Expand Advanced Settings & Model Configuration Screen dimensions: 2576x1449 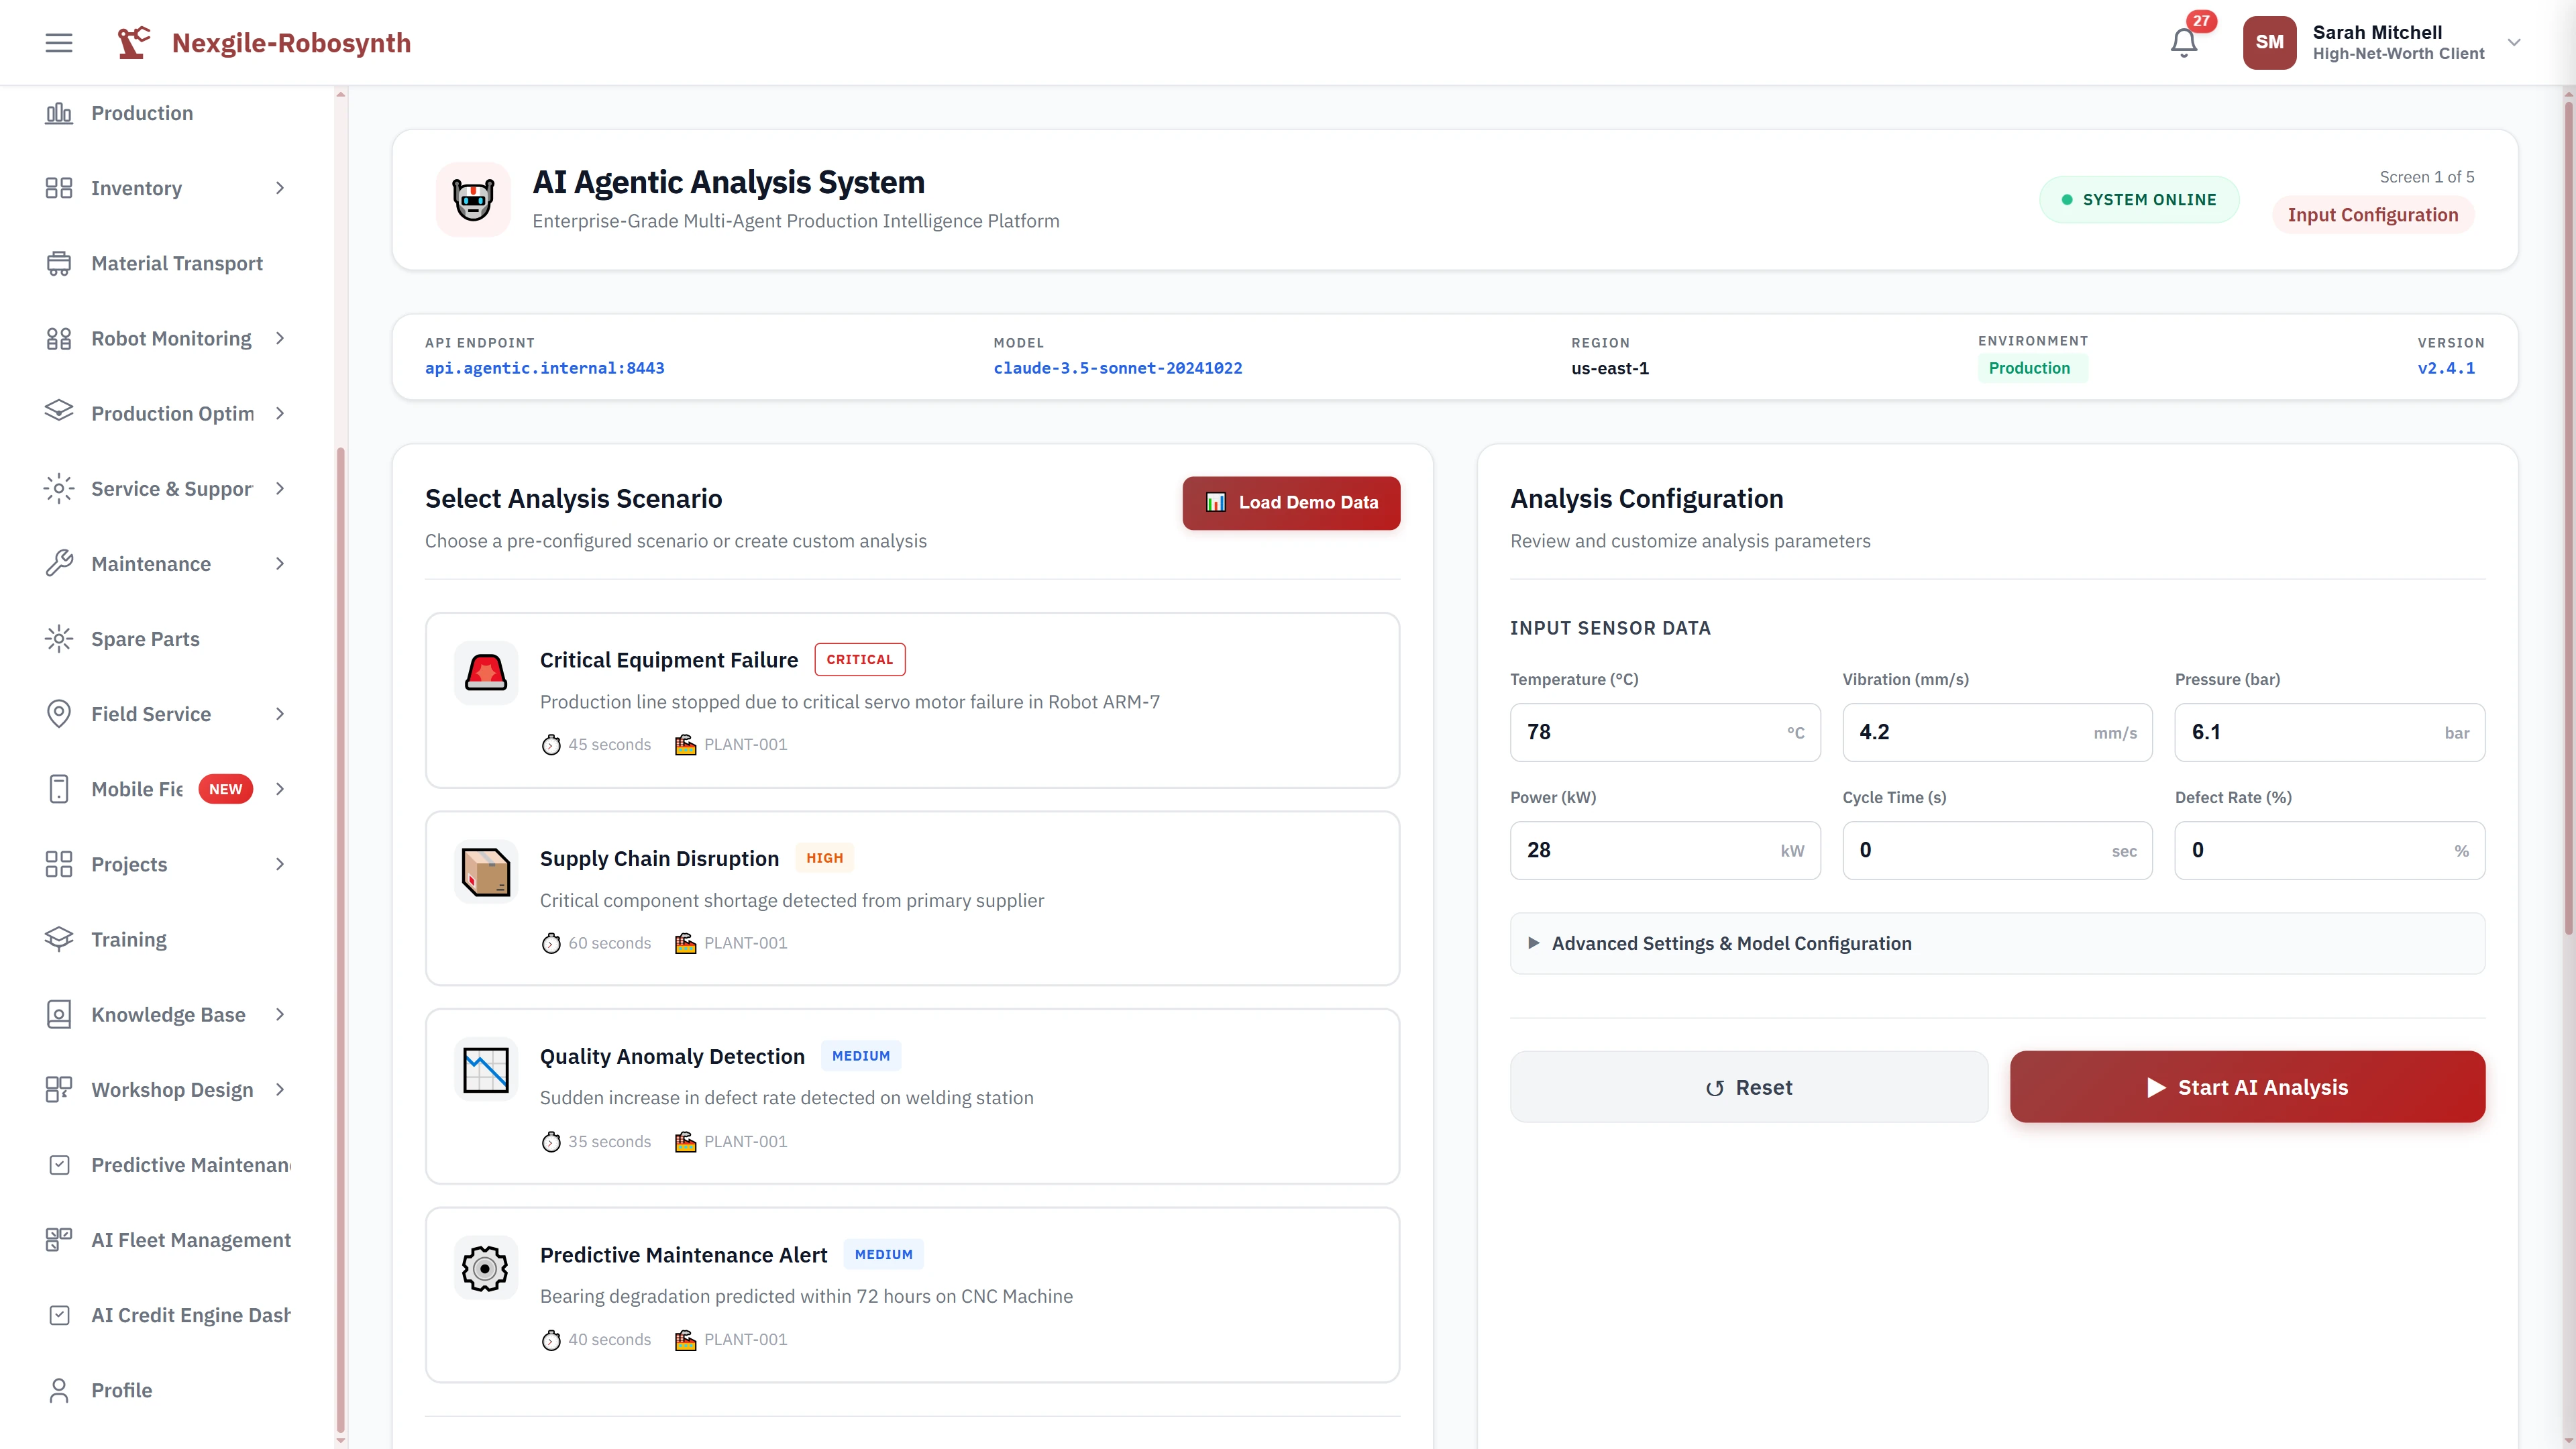click(x=1731, y=942)
